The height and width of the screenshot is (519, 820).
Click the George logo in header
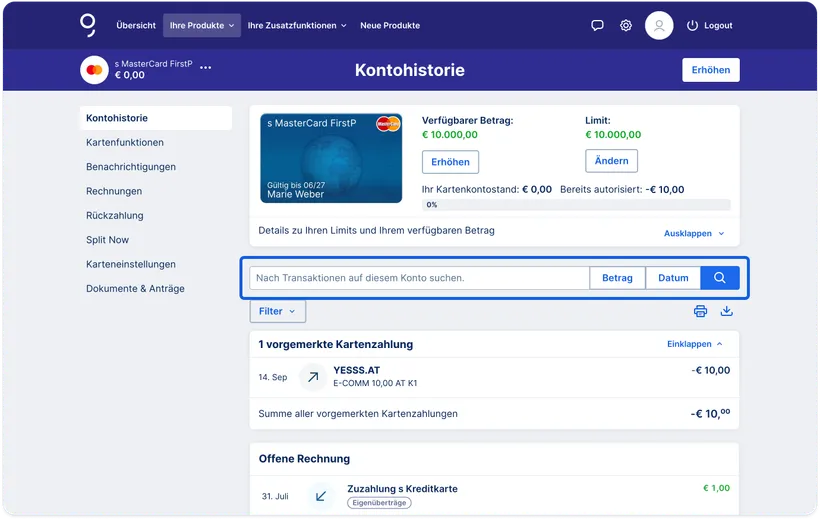(x=88, y=25)
